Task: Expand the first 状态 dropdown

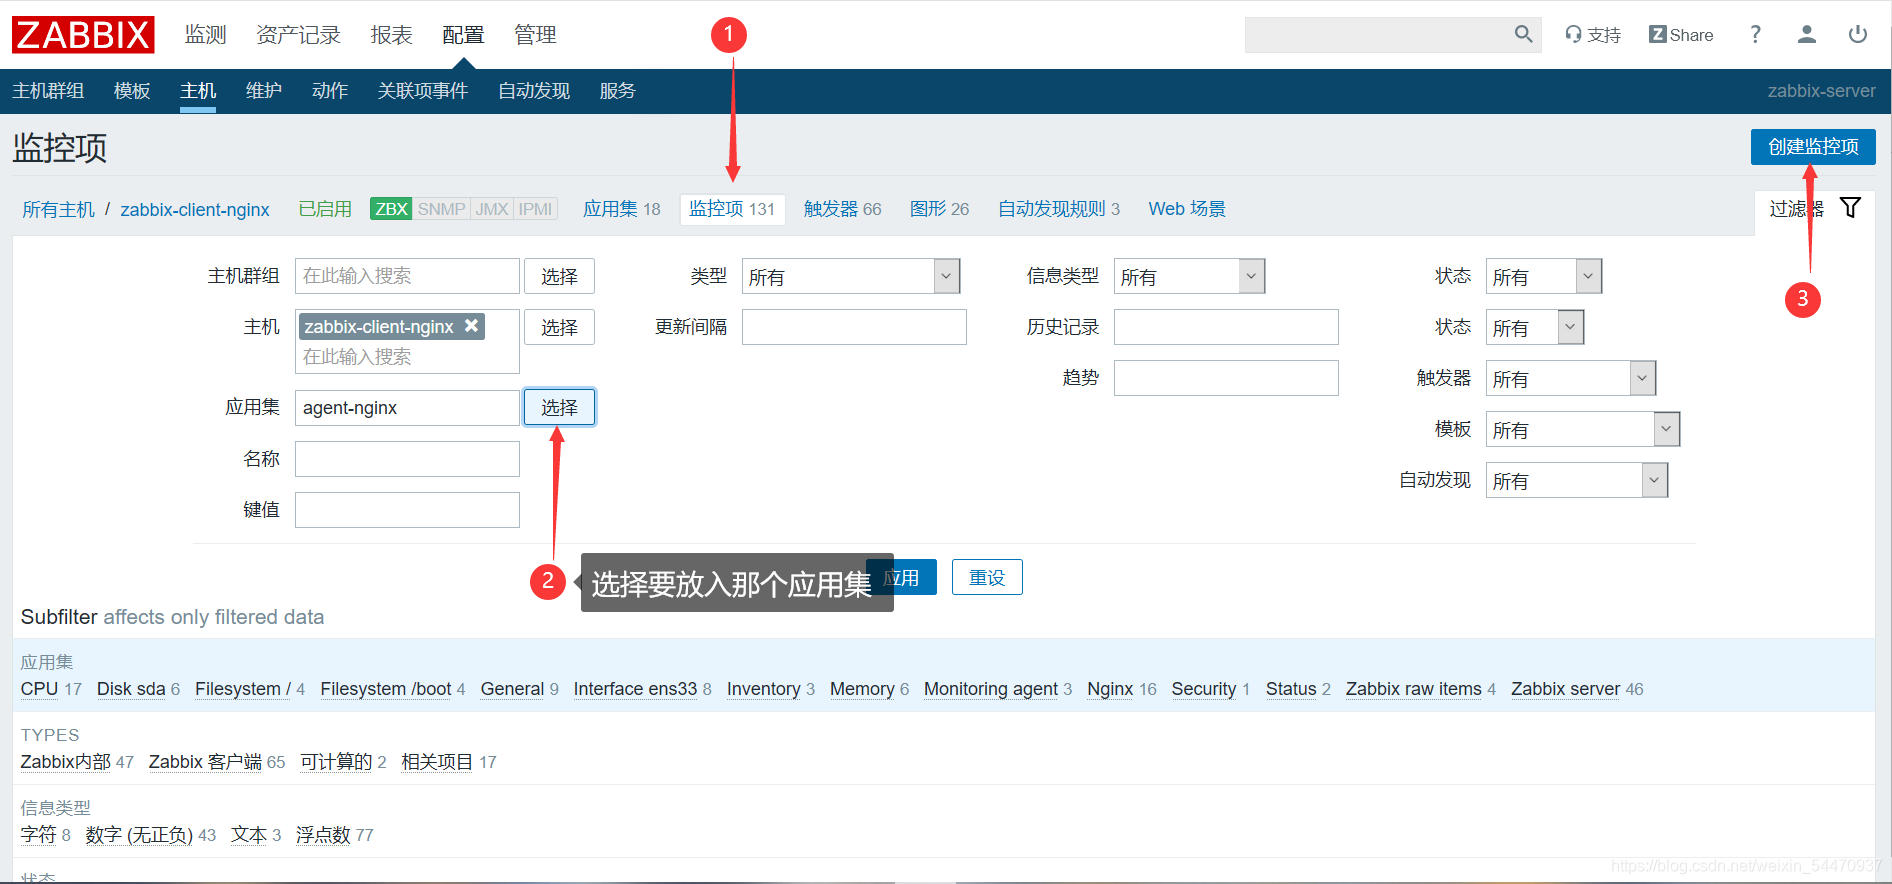Action: [x=1544, y=276]
